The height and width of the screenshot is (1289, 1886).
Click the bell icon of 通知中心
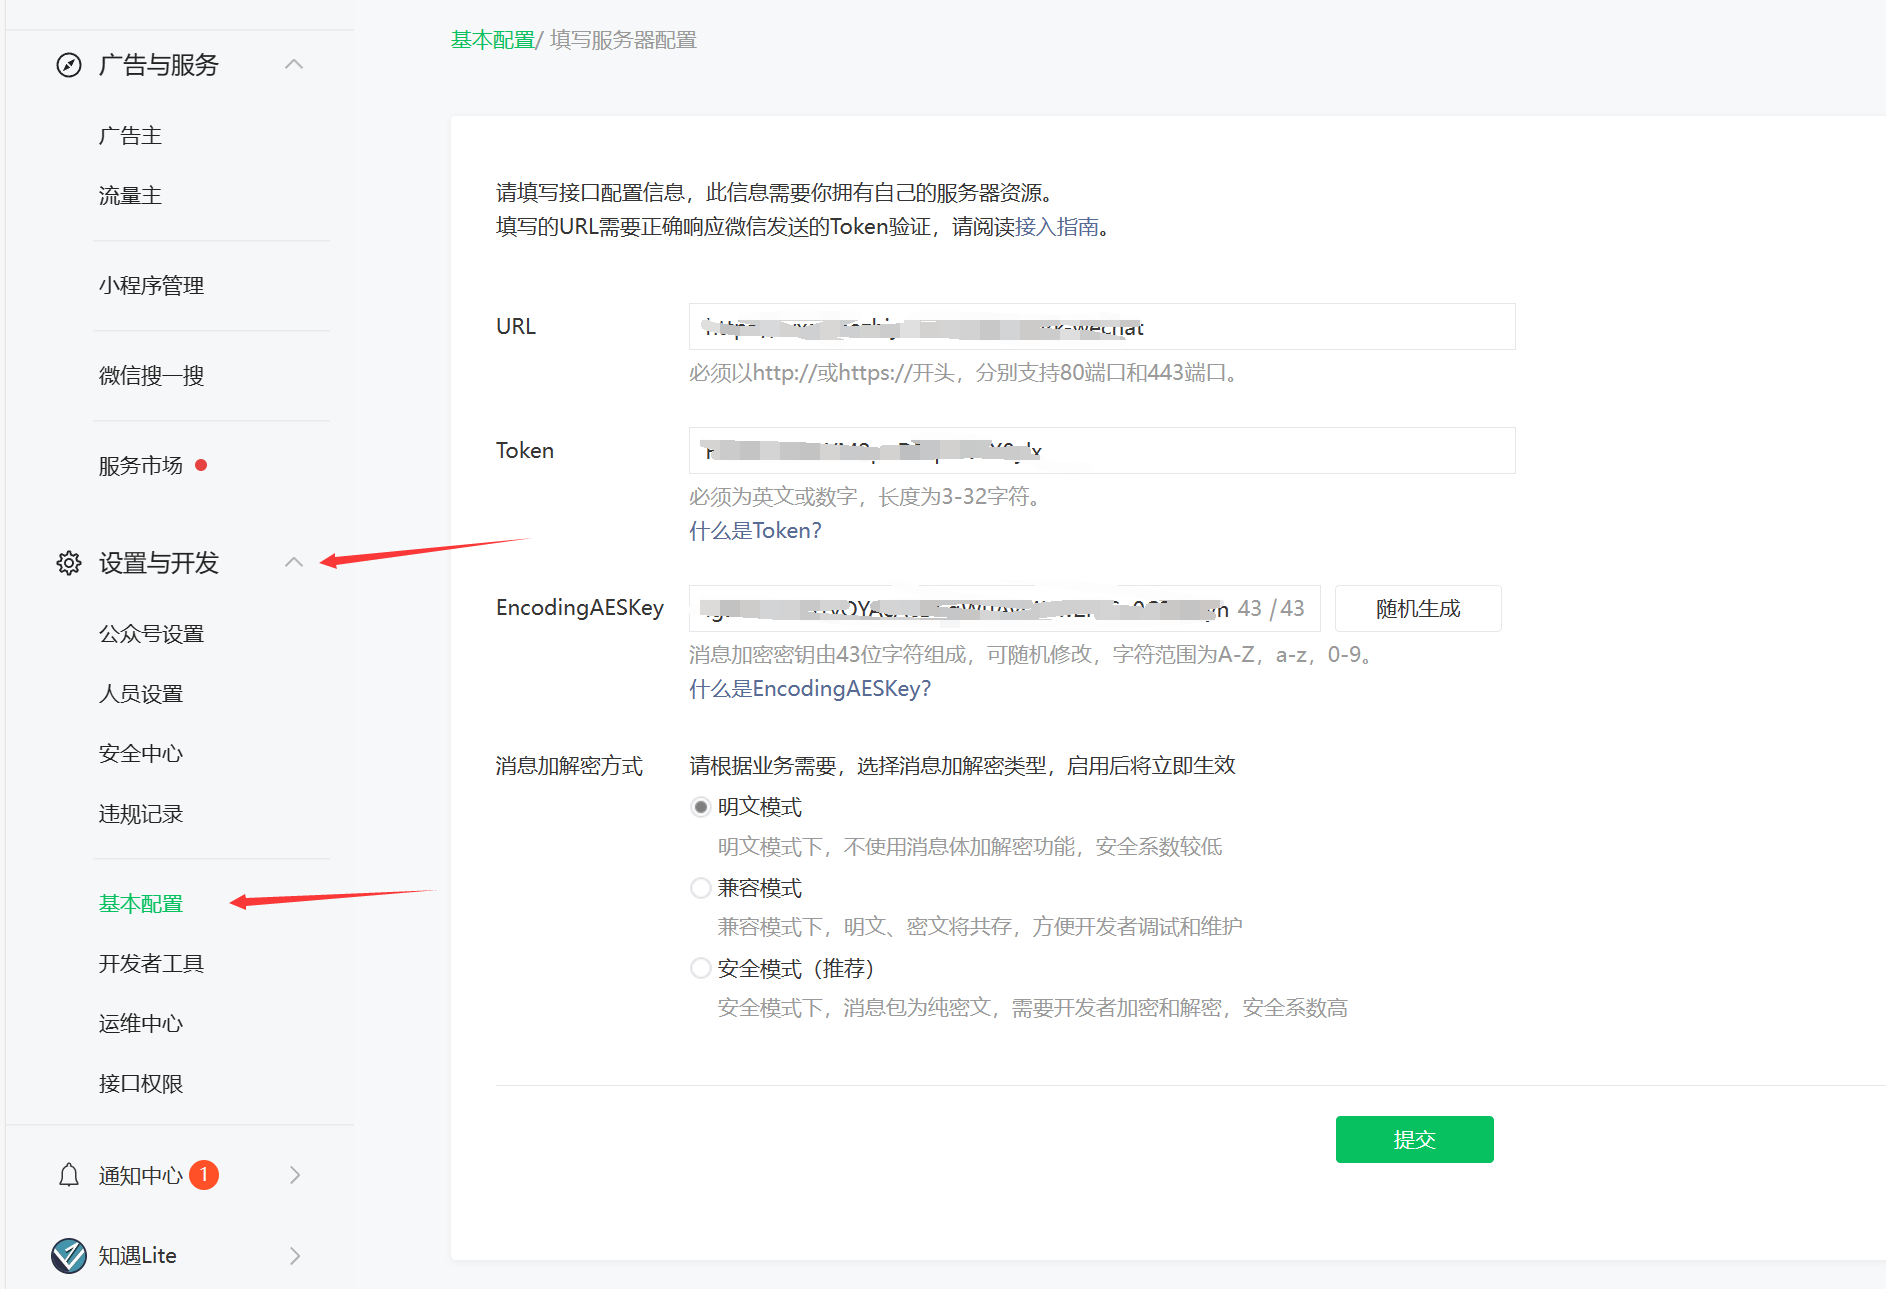tap(67, 1175)
